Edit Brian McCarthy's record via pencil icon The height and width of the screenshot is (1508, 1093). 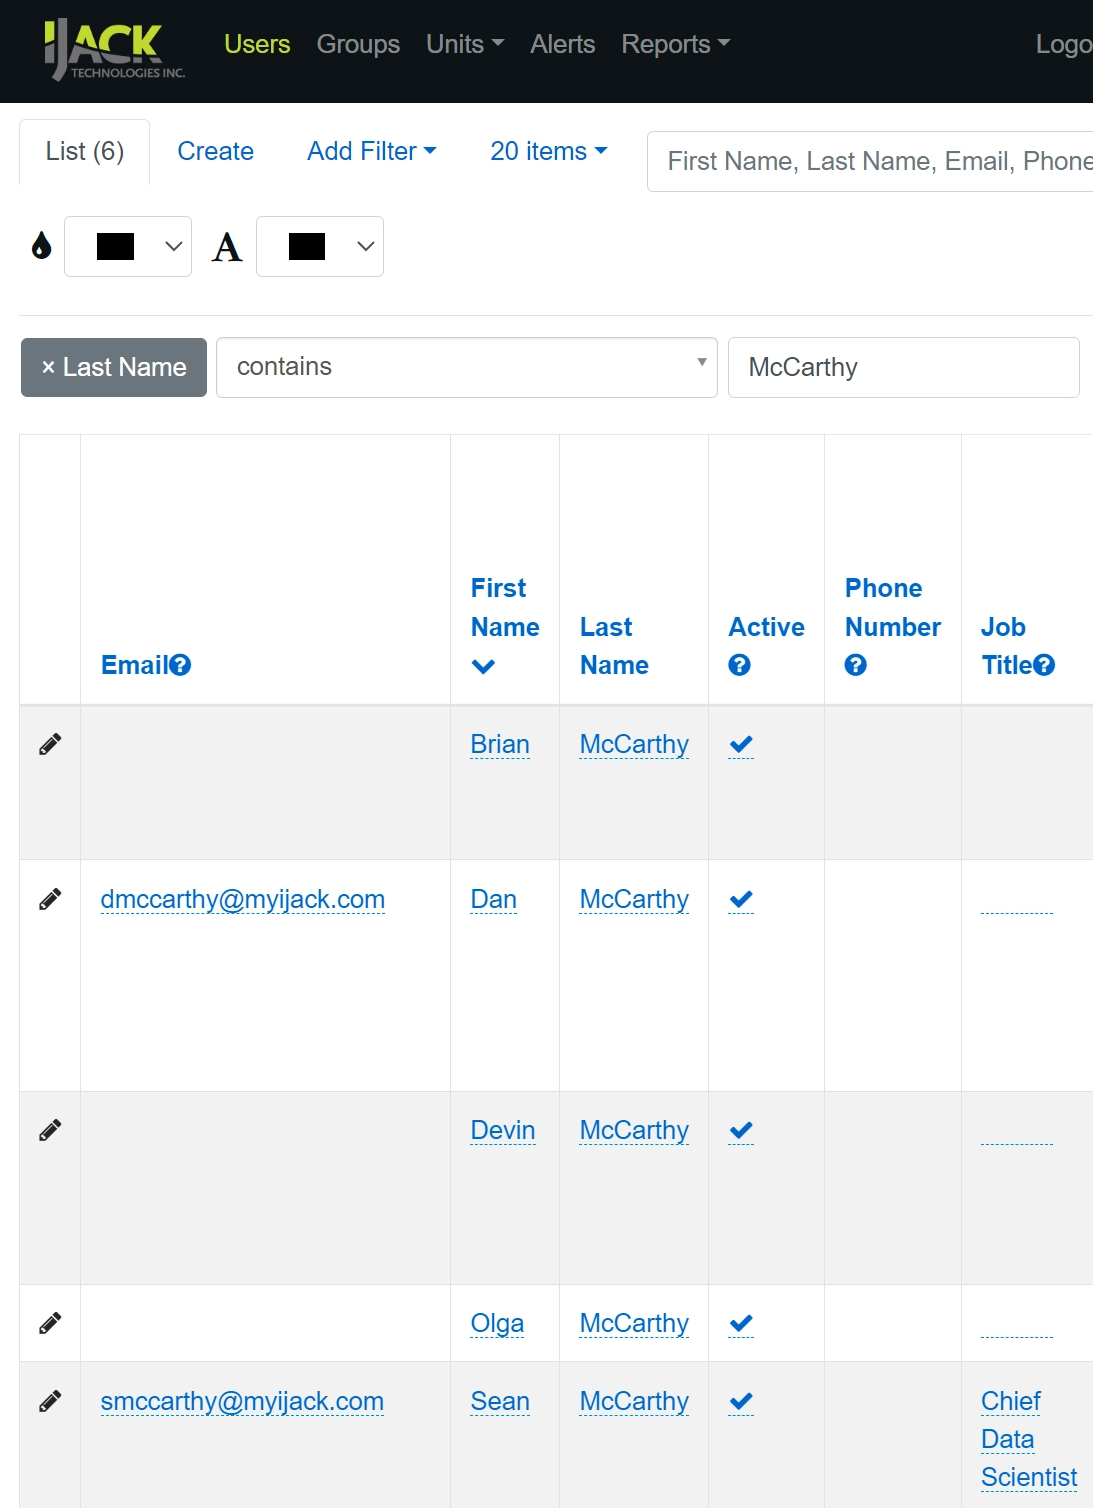coord(50,743)
